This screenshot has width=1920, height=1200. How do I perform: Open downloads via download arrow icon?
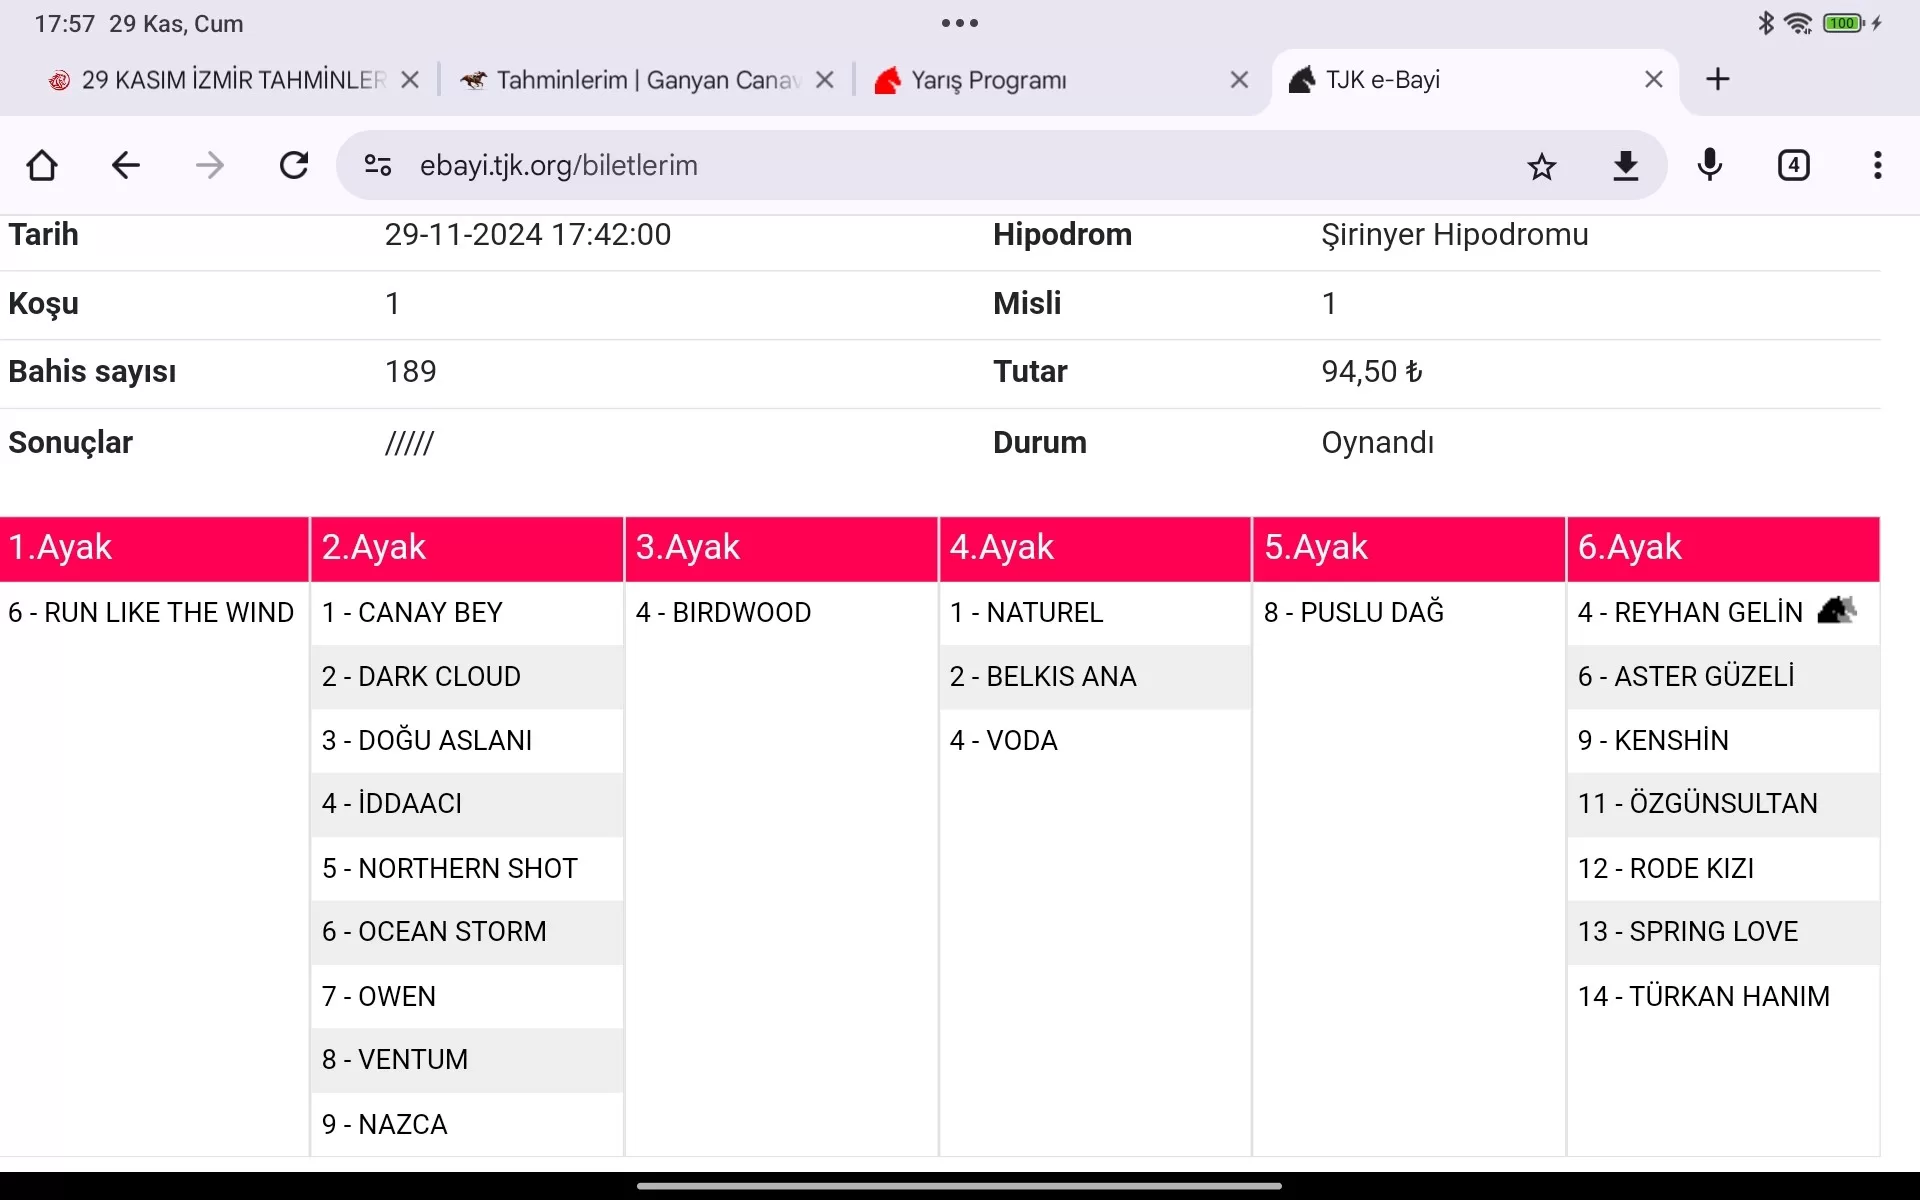(x=1626, y=166)
